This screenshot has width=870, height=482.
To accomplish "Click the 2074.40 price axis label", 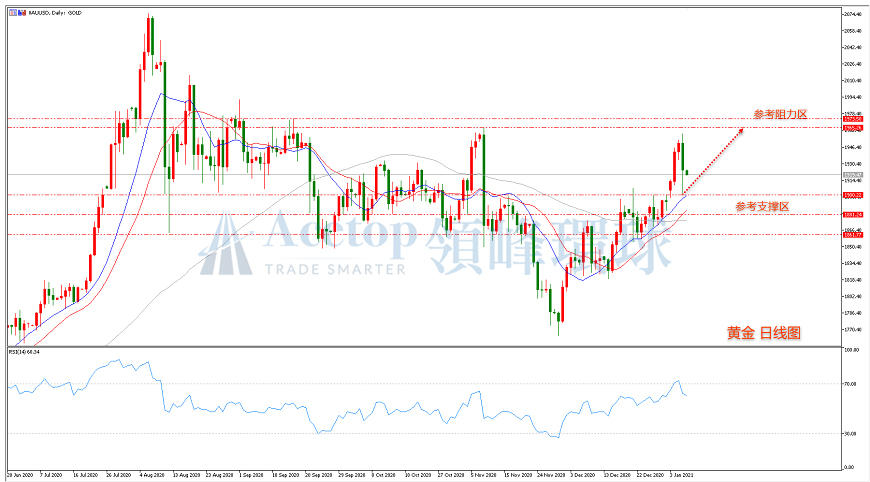I will pos(853,14).
